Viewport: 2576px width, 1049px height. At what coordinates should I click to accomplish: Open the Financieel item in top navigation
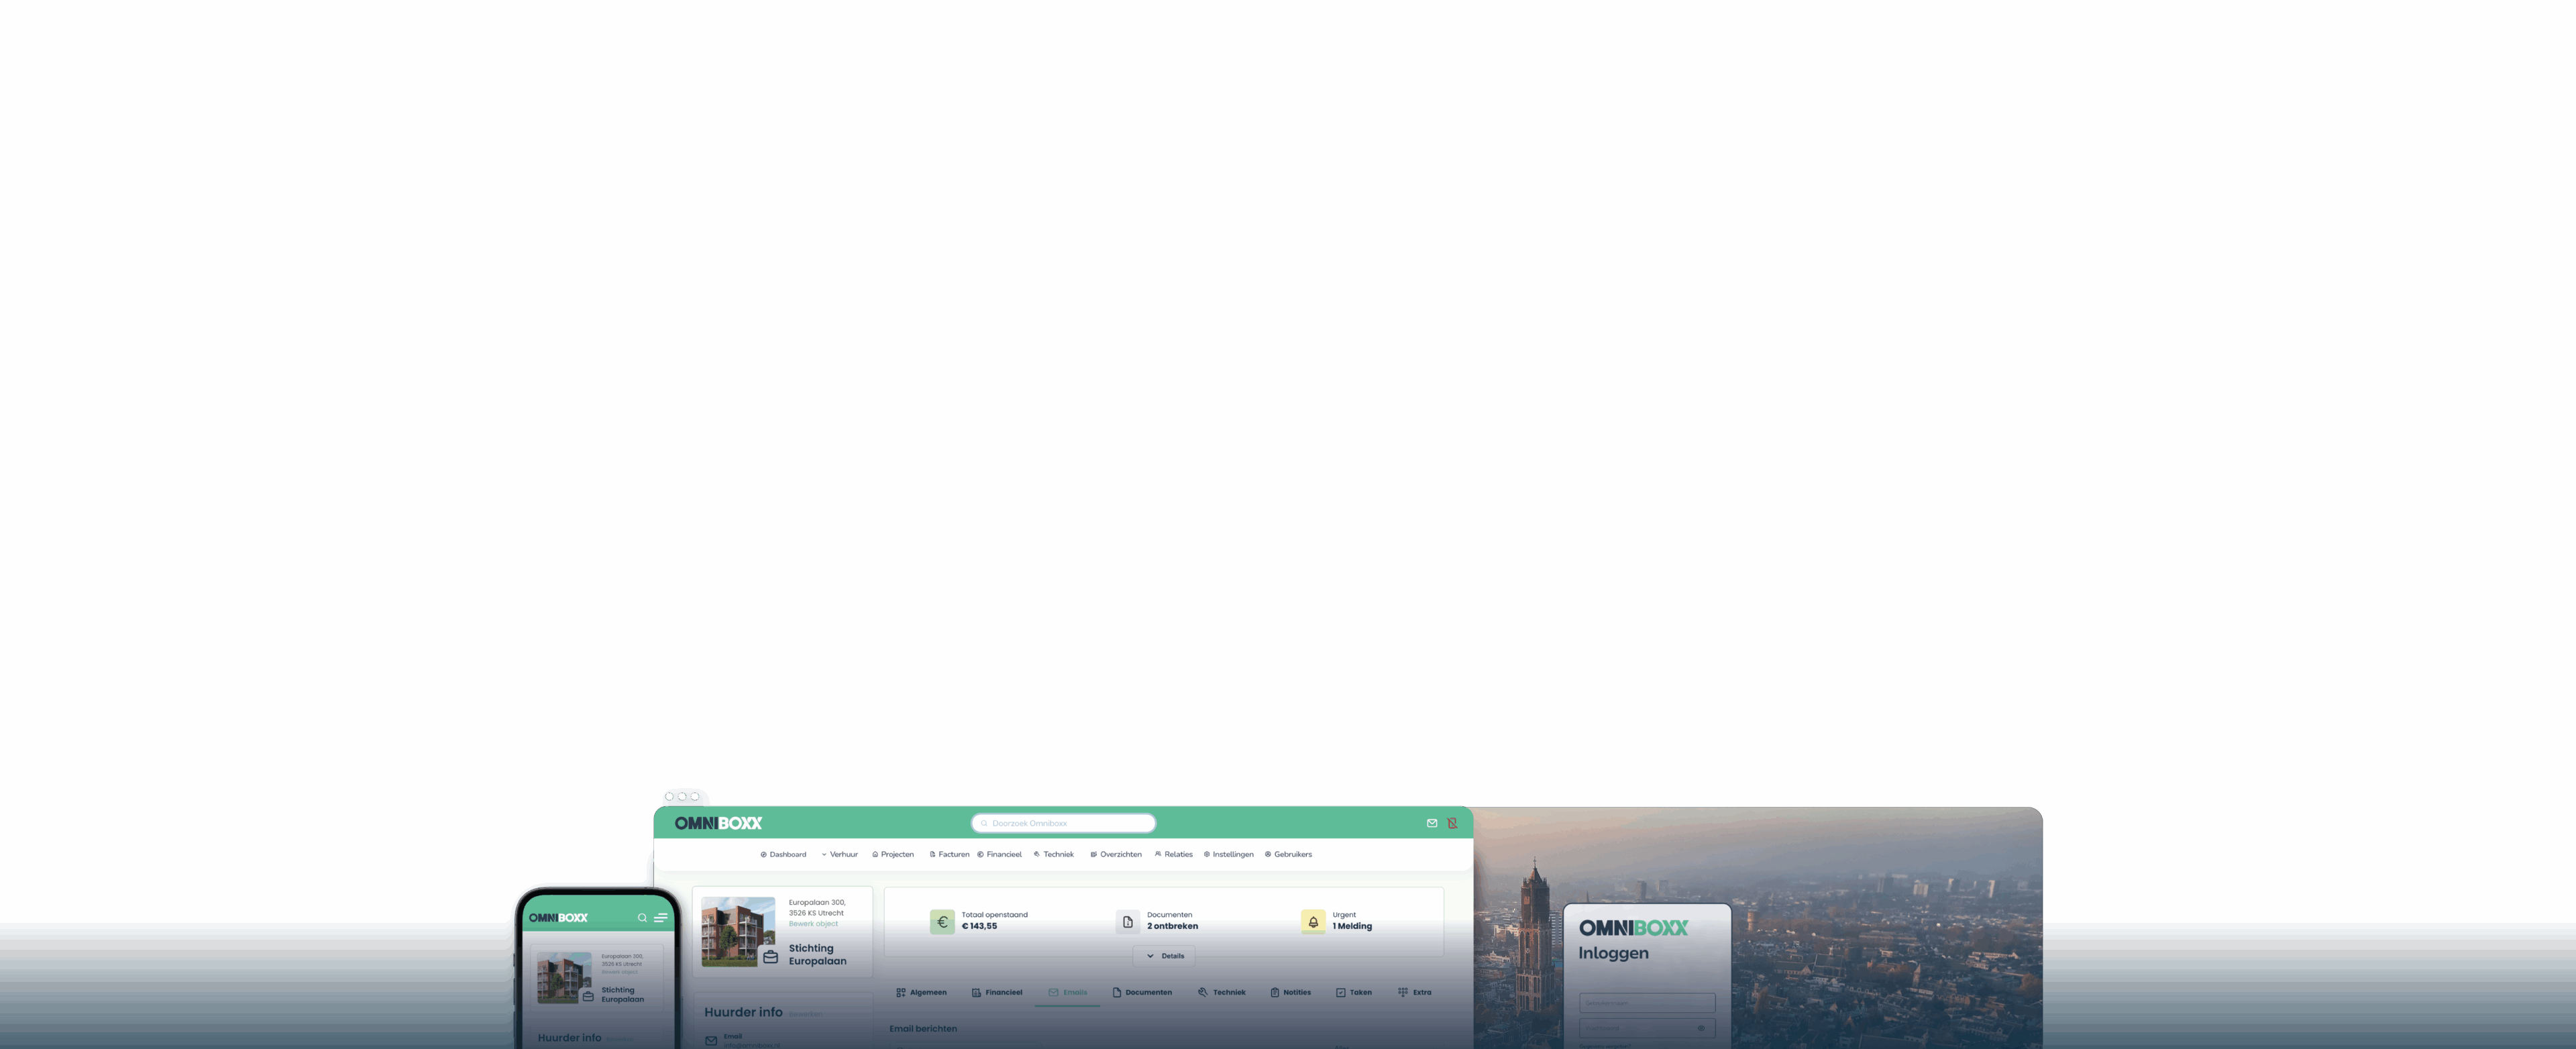coord(999,854)
